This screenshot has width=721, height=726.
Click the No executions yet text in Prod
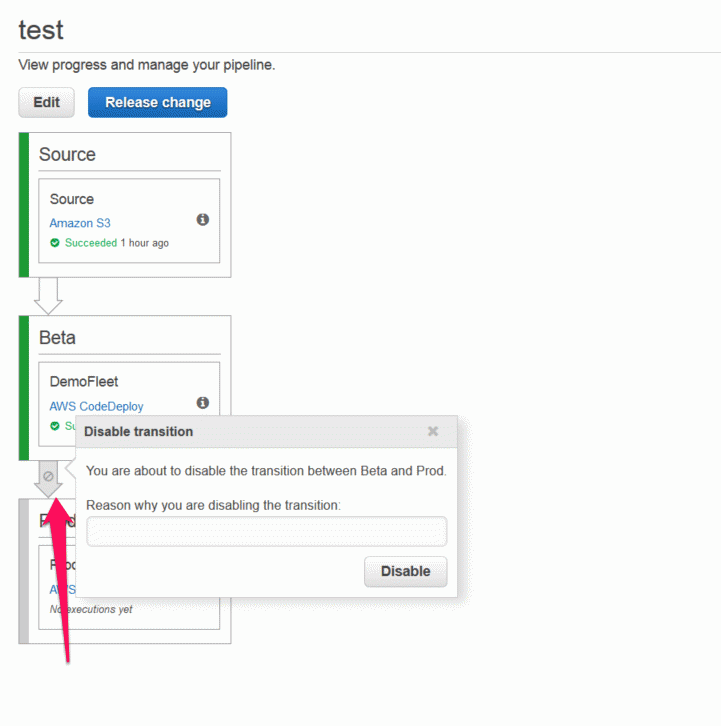pos(91,609)
